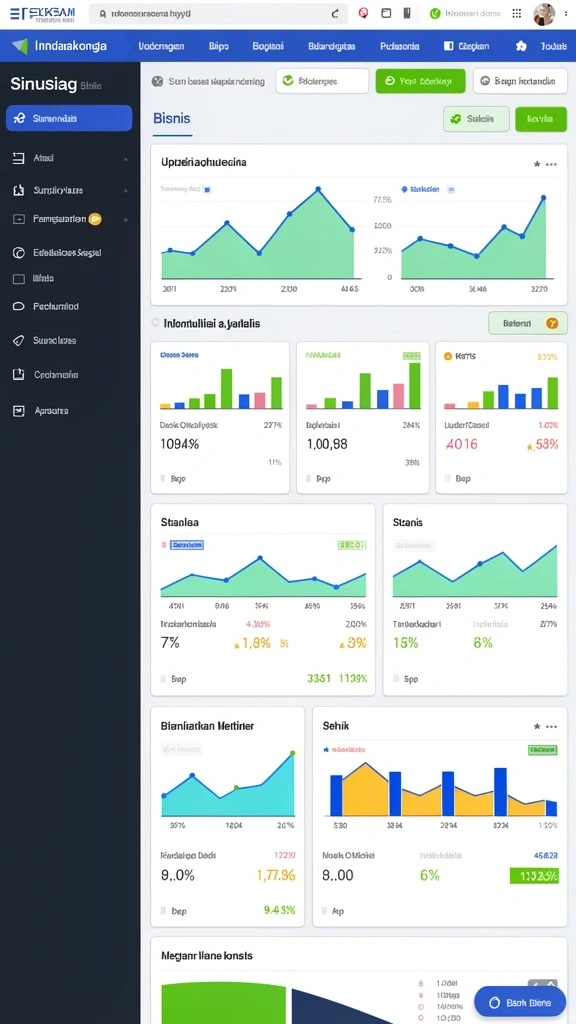Open the Pudesonia menu in navigation bar
Image resolution: width=576 pixels, height=1024 pixels.
[400, 46]
